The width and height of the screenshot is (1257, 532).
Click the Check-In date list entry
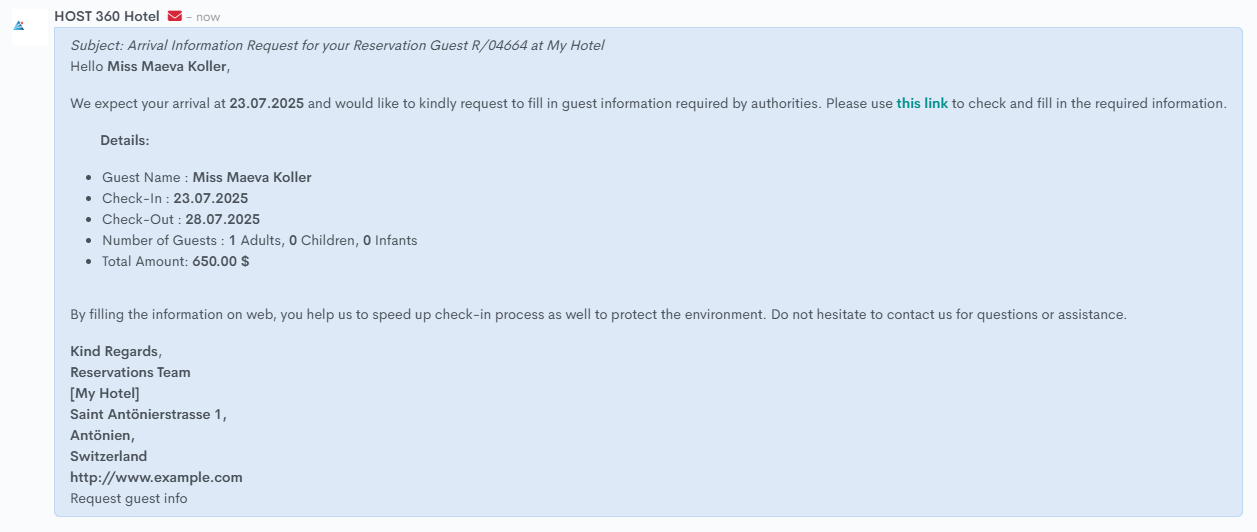click(x=175, y=198)
